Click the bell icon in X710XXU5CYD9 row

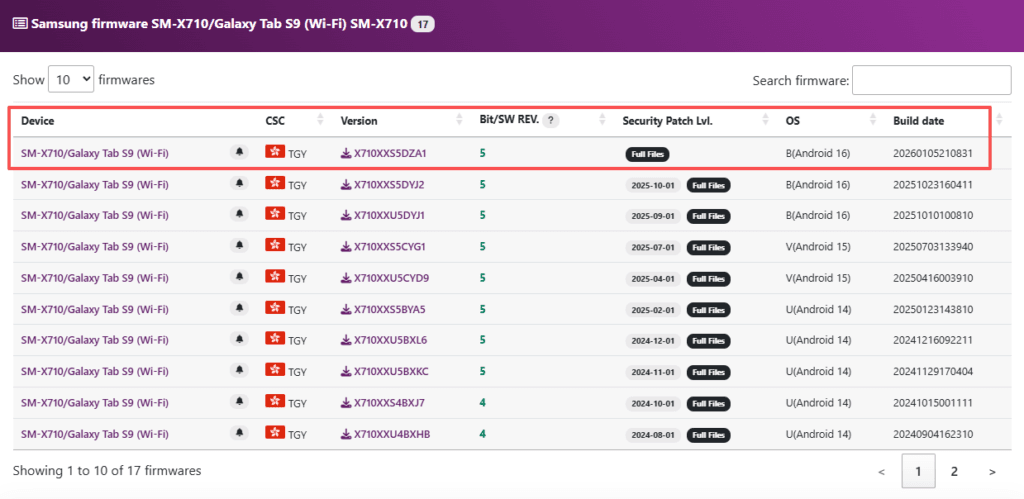pyautogui.click(x=239, y=276)
